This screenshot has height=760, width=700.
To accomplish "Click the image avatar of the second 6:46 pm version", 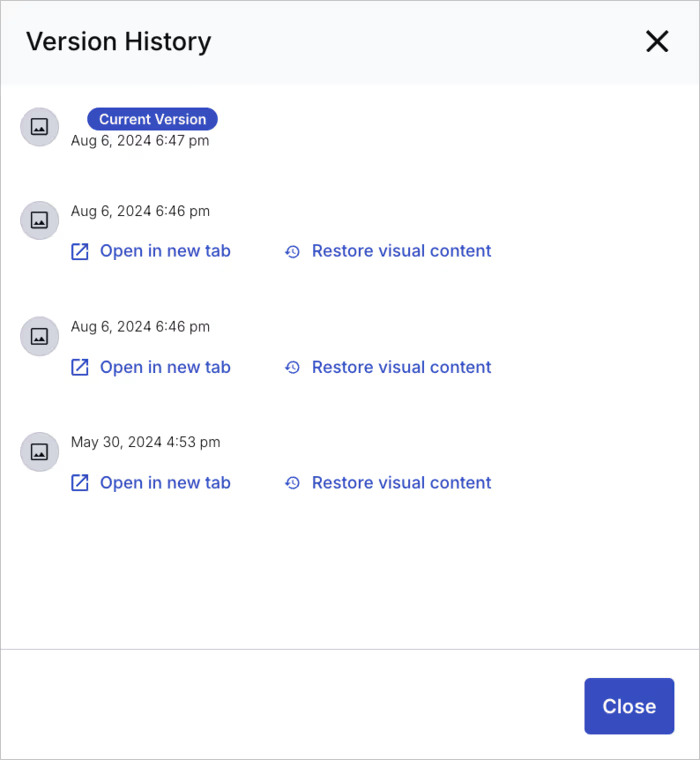I will (40, 336).
